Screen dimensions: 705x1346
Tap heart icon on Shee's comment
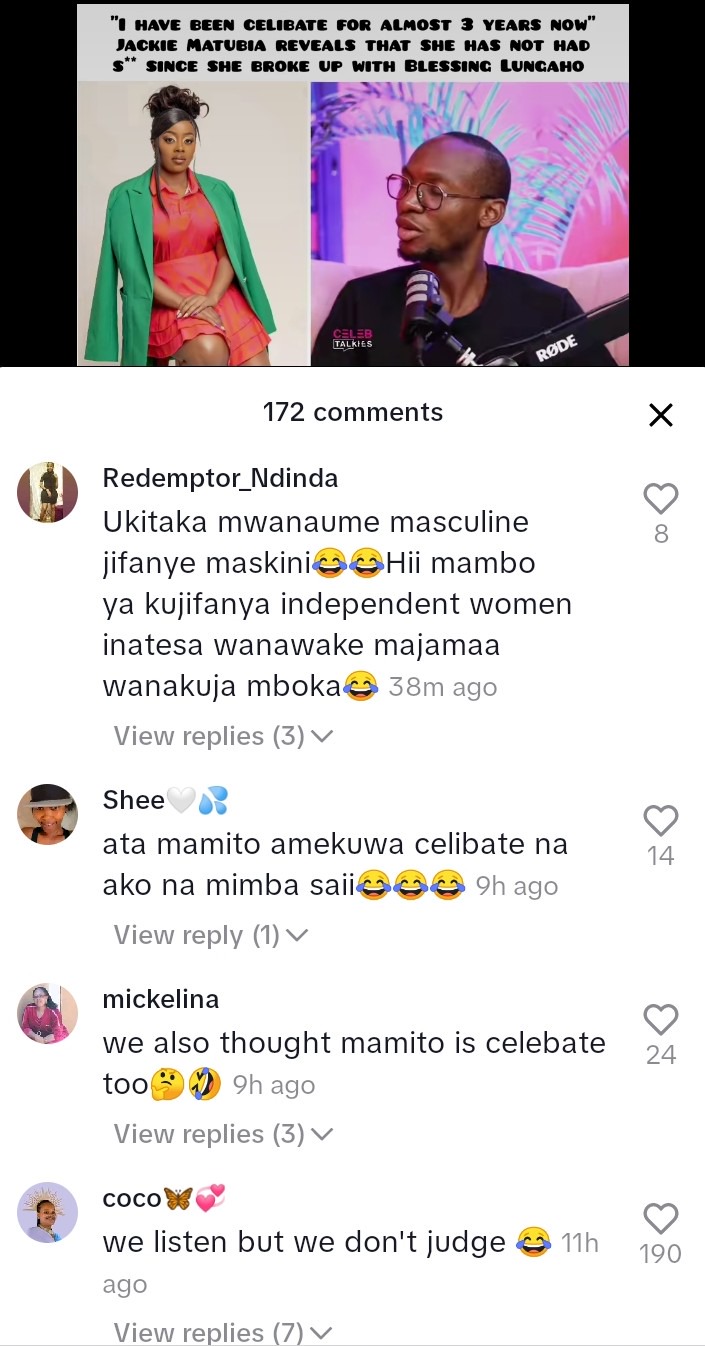661,821
